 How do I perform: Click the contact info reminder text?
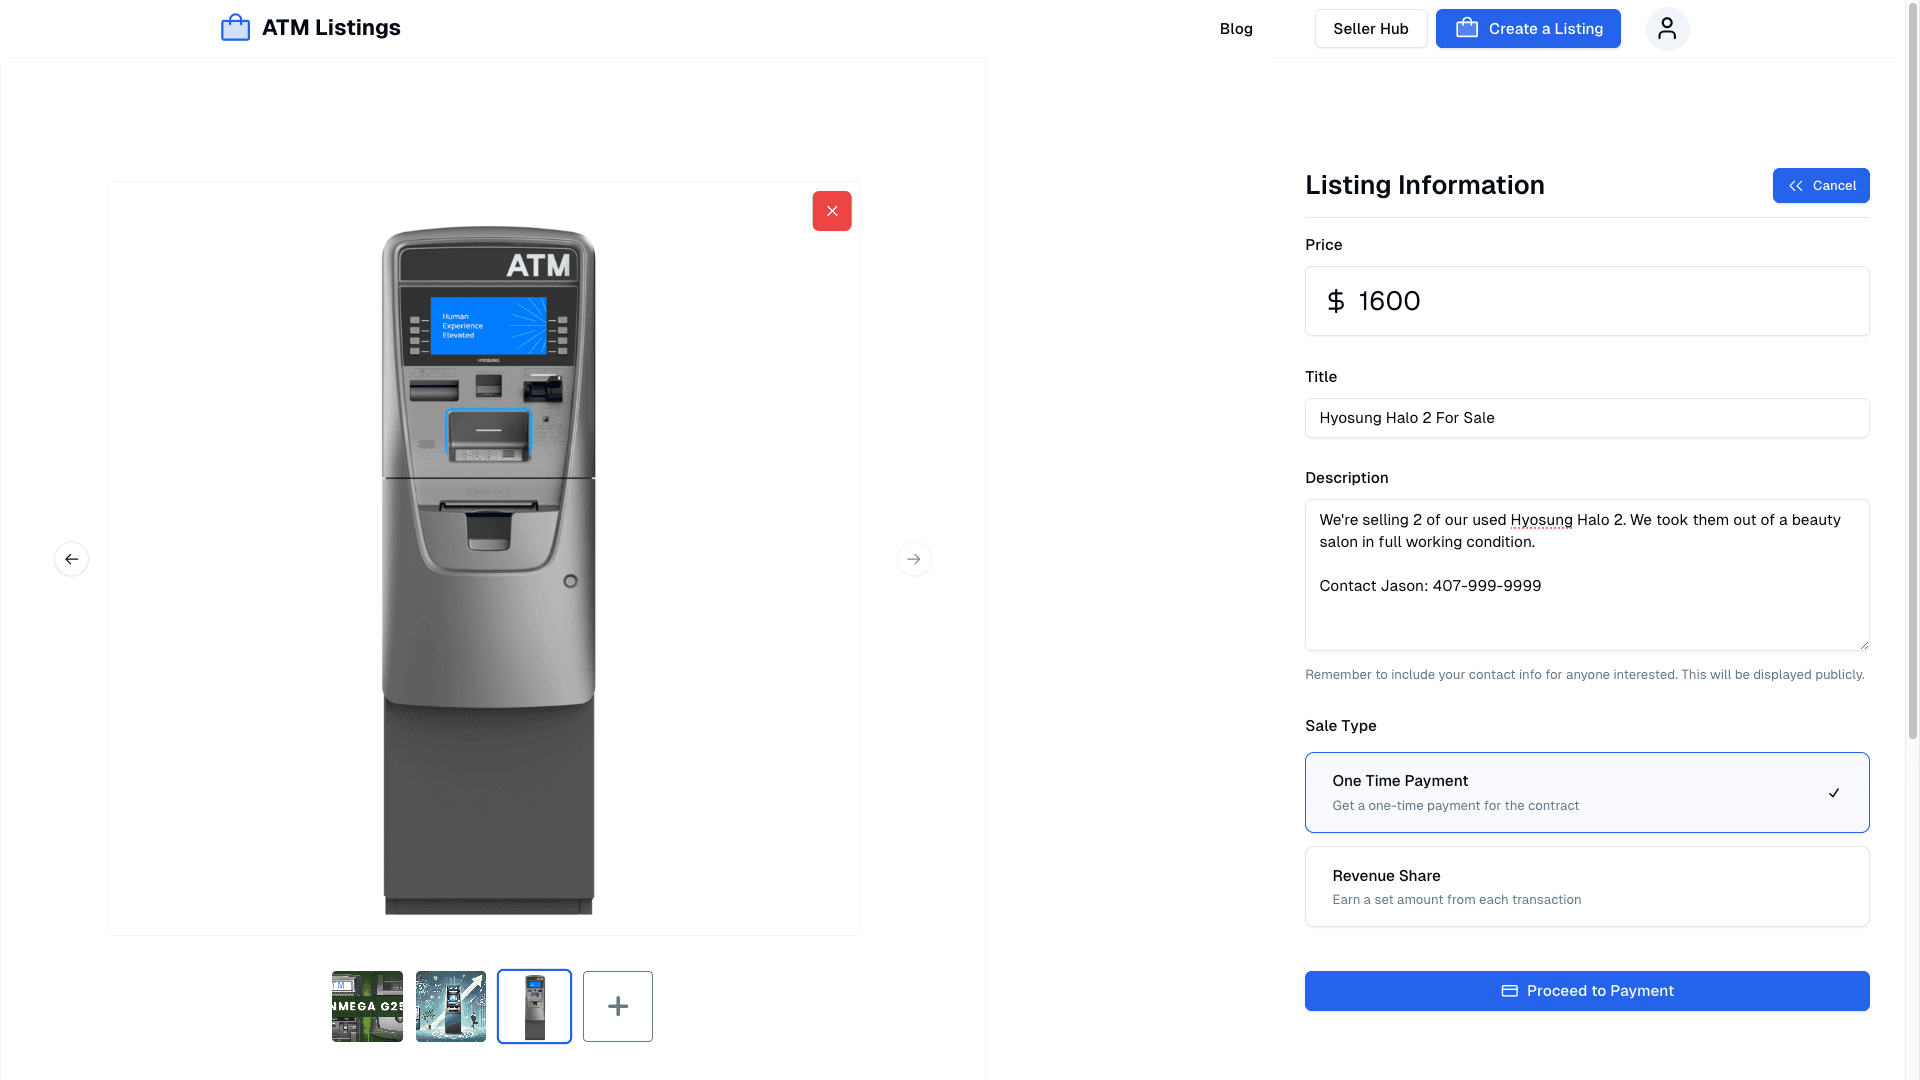[1584, 675]
